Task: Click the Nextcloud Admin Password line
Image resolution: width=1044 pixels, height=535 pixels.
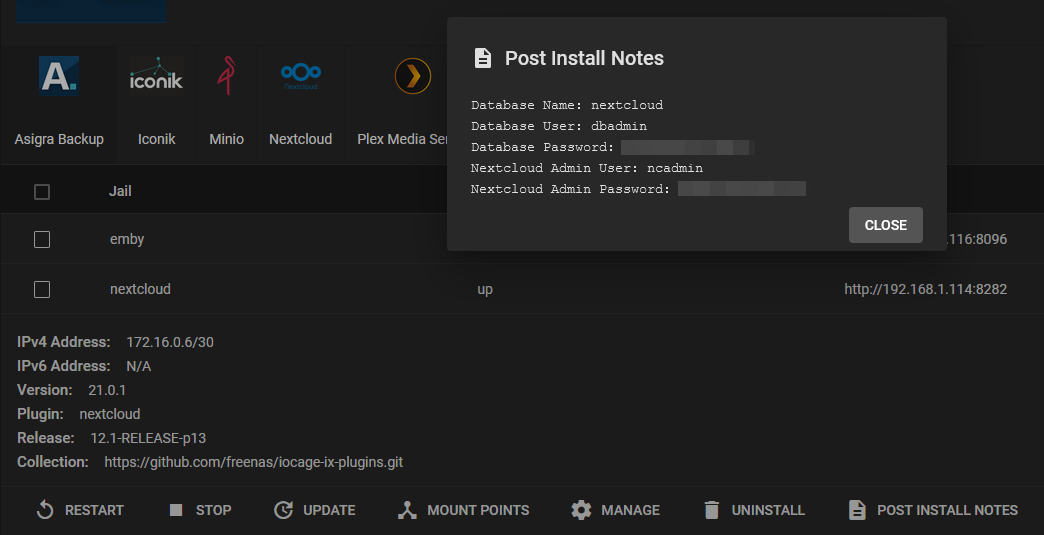Action: (638, 189)
